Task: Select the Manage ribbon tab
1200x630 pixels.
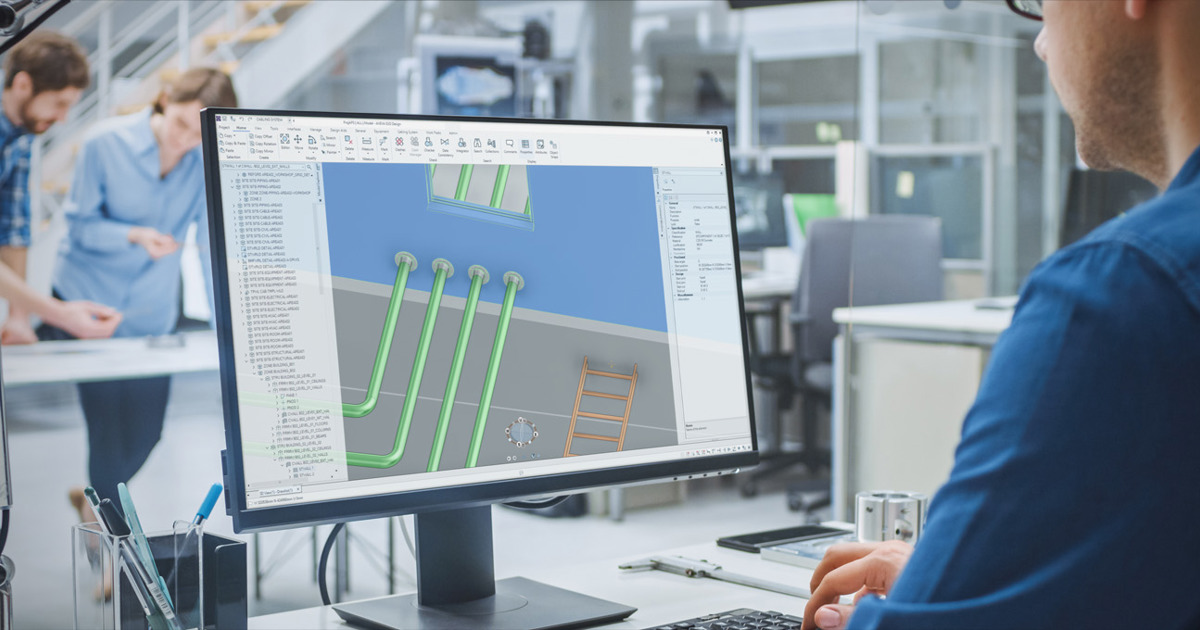Action: coord(316,130)
